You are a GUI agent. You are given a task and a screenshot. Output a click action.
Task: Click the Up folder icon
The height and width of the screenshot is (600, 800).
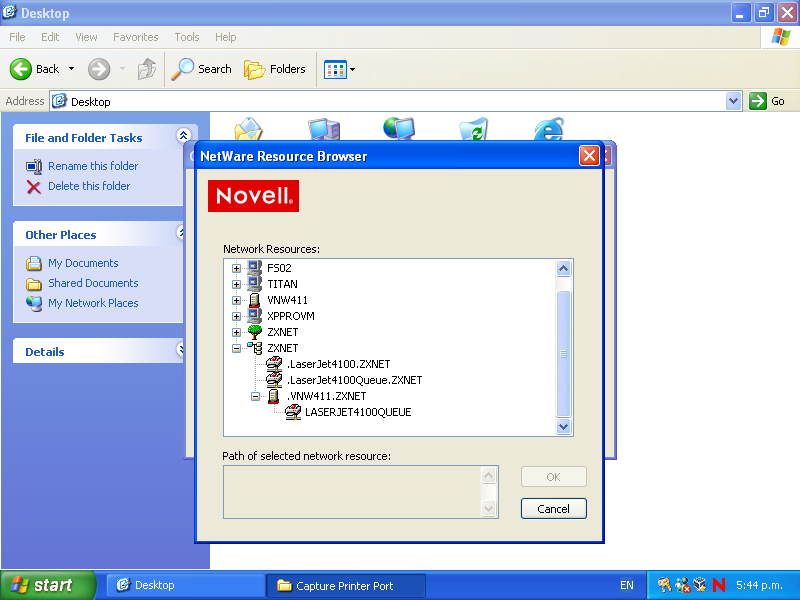(x=147, y=69)
